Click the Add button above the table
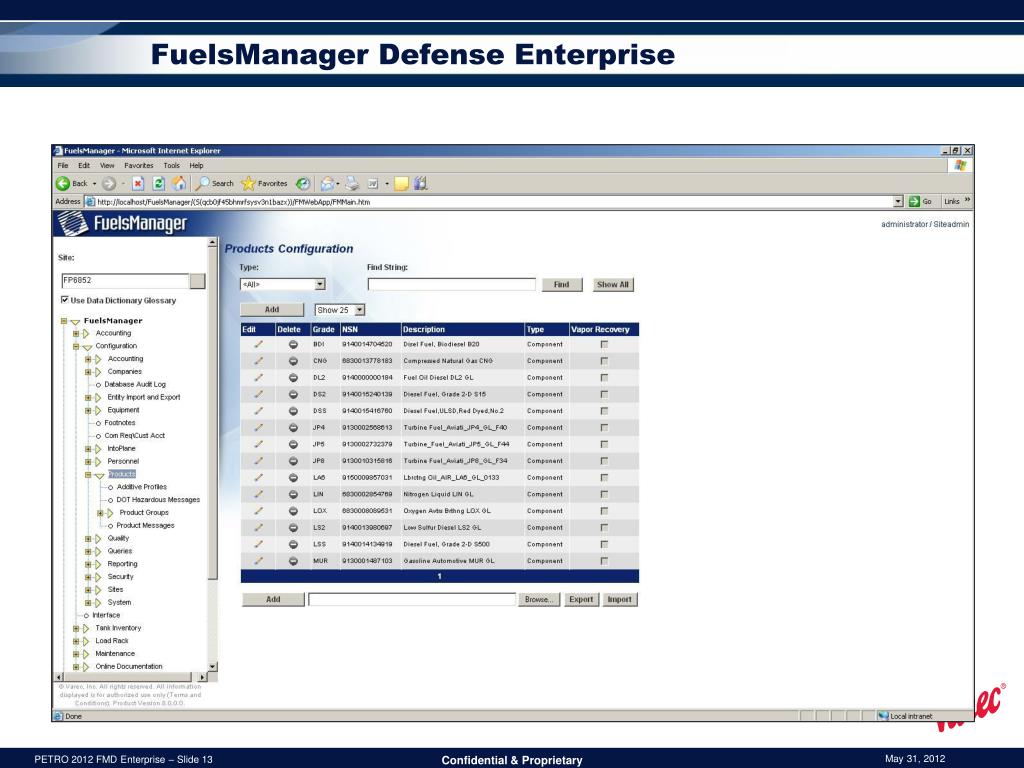Screen dimensions: 1024x768 point(272,310)
